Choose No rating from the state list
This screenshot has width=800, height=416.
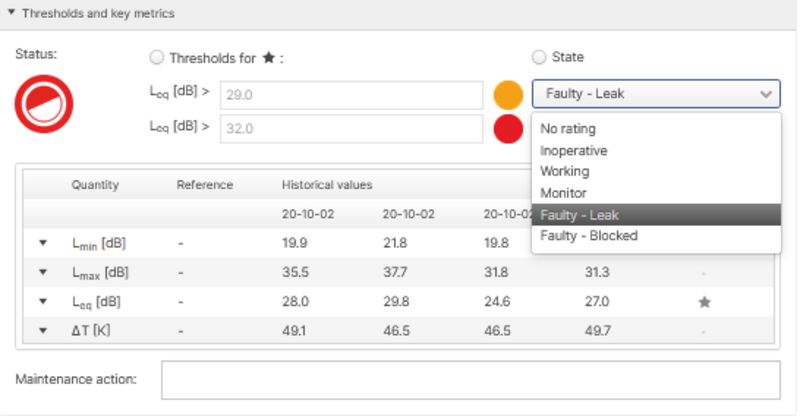click(x=568, y=129)
